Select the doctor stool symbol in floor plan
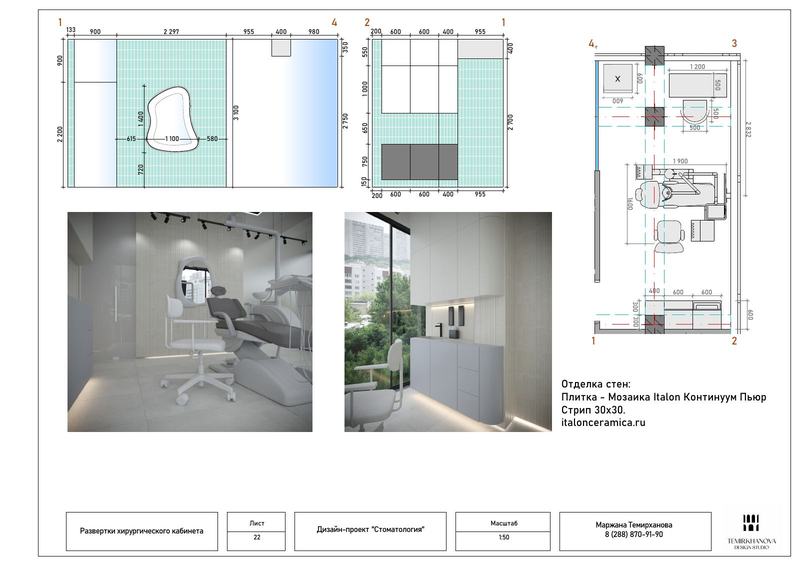 tap(669, 236)
